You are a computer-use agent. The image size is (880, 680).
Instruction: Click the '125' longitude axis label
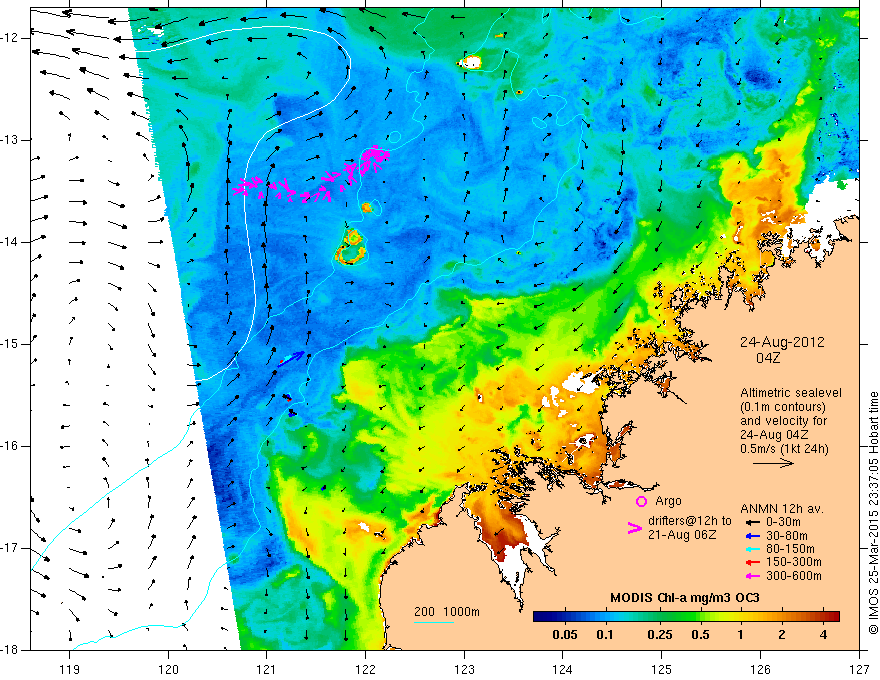point(662,669)
